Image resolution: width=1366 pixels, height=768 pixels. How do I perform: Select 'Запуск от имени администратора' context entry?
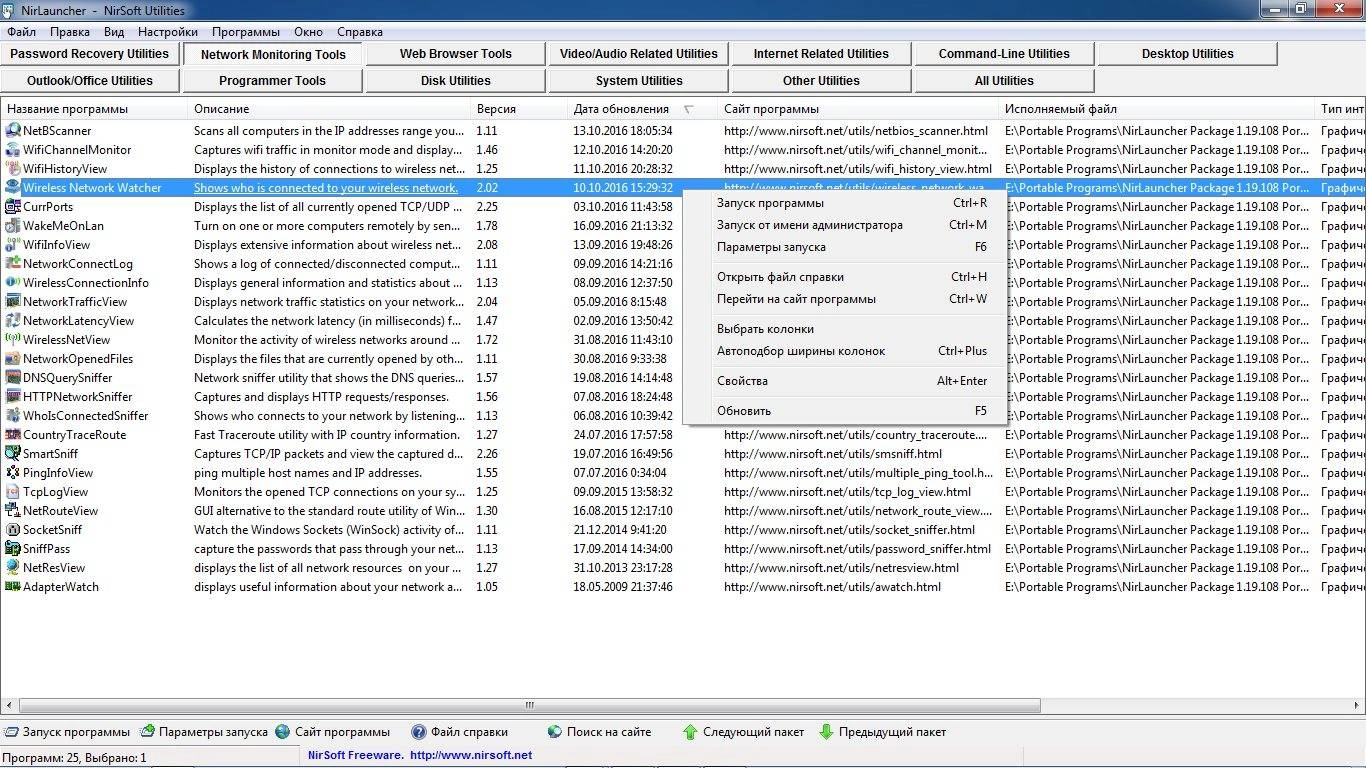point(845,225)
